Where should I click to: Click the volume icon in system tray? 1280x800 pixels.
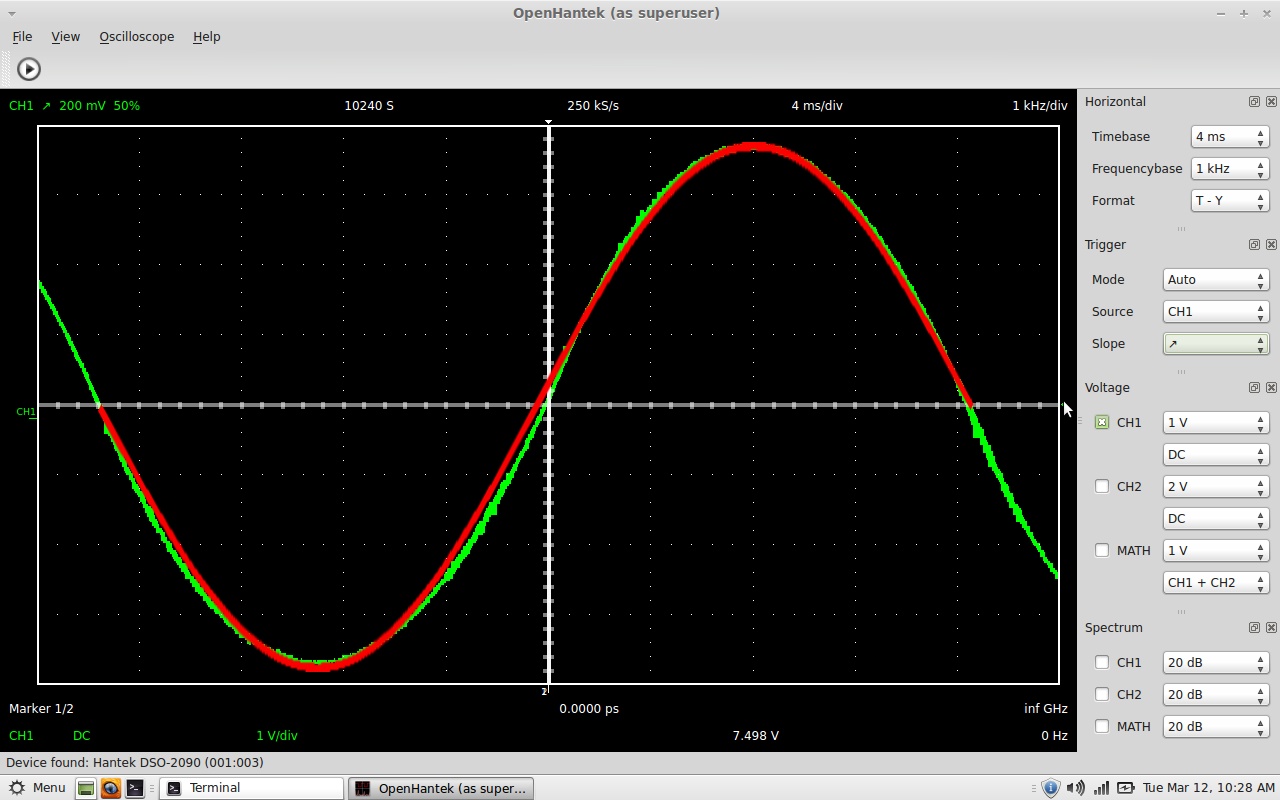[1075, 788]
